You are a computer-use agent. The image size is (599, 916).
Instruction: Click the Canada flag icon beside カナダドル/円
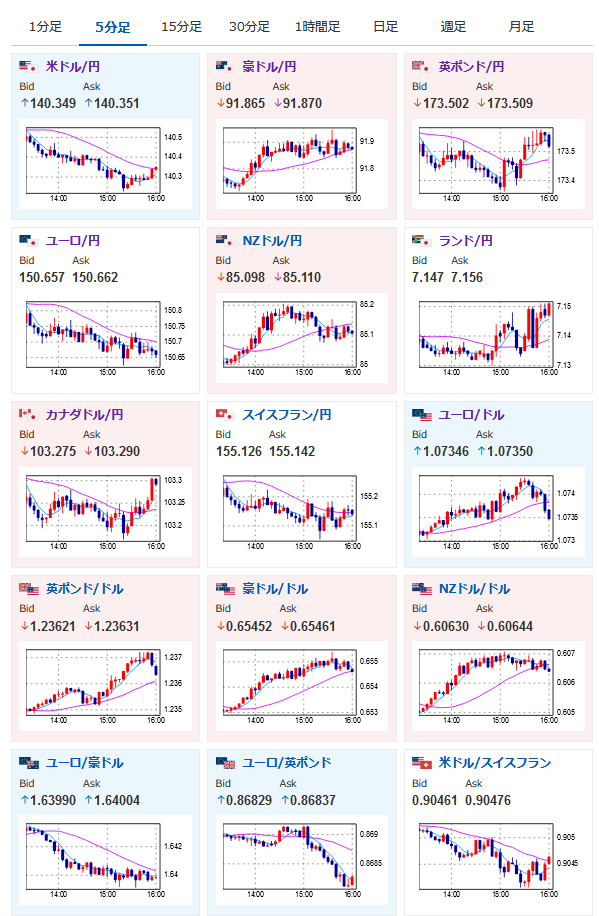pos(27,414)
